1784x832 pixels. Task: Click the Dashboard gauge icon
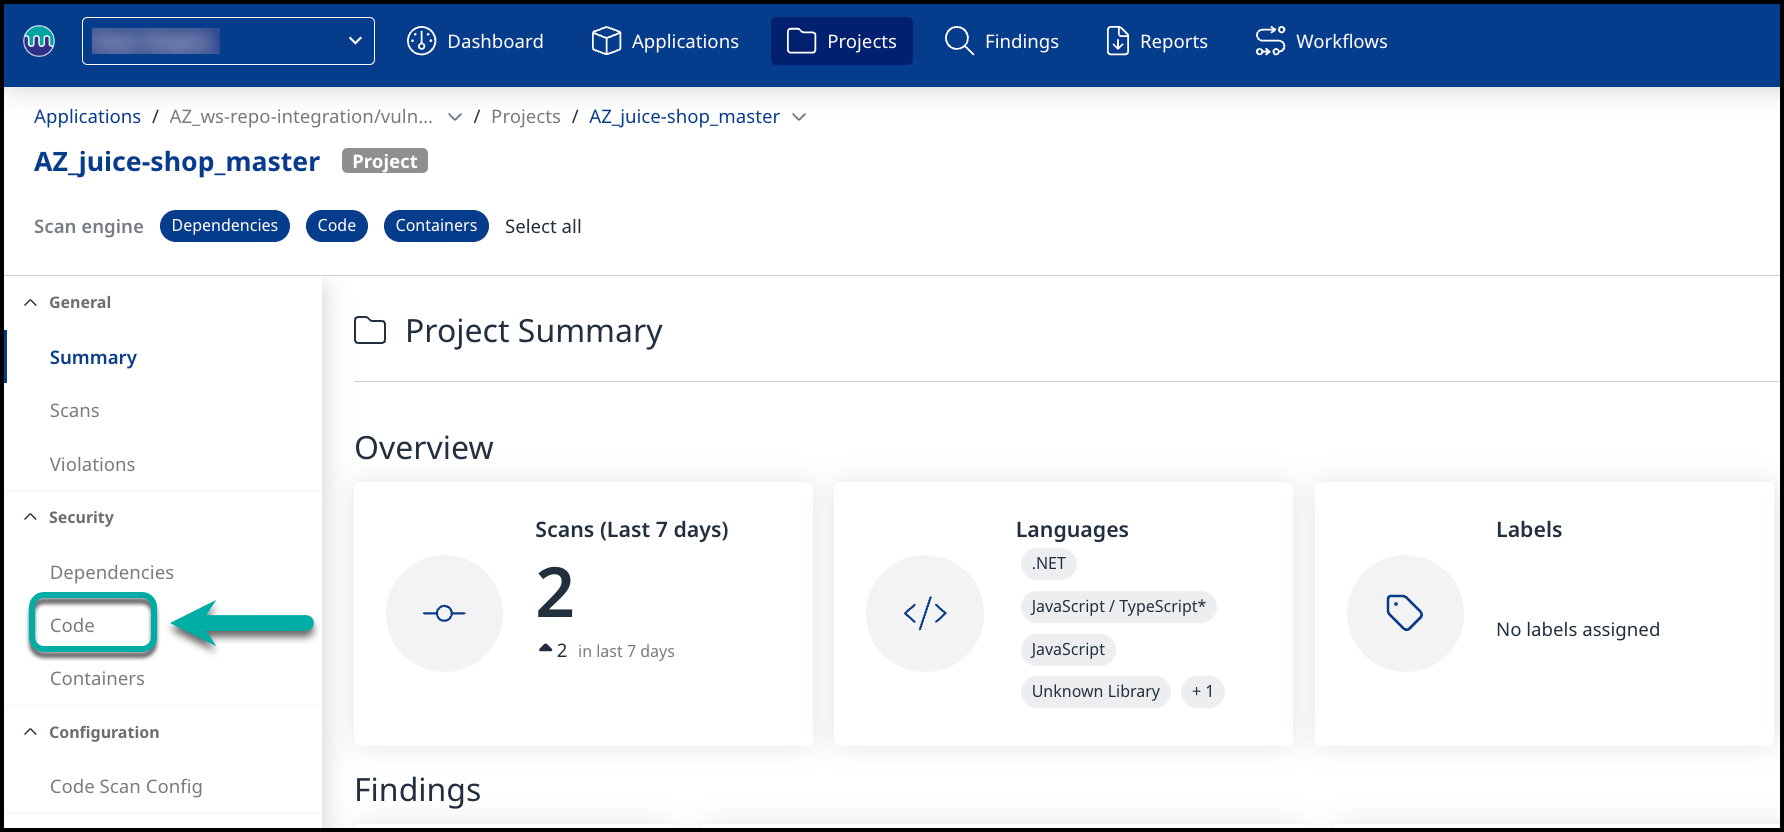coord(421,41)
